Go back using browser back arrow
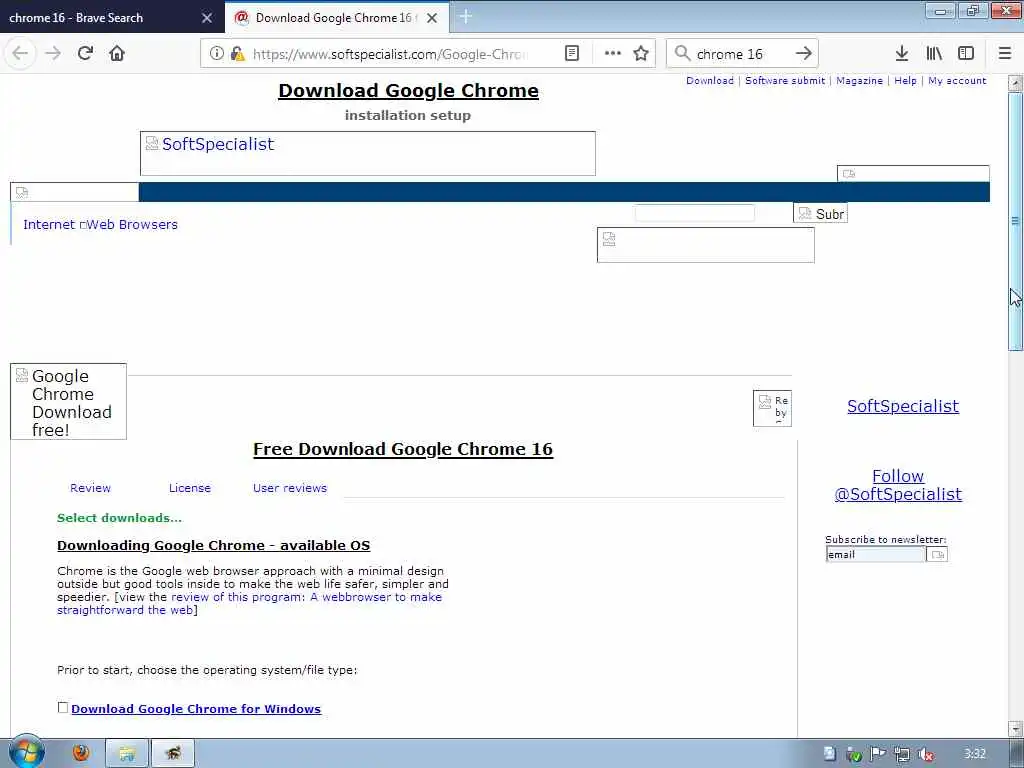 [20, 54]
